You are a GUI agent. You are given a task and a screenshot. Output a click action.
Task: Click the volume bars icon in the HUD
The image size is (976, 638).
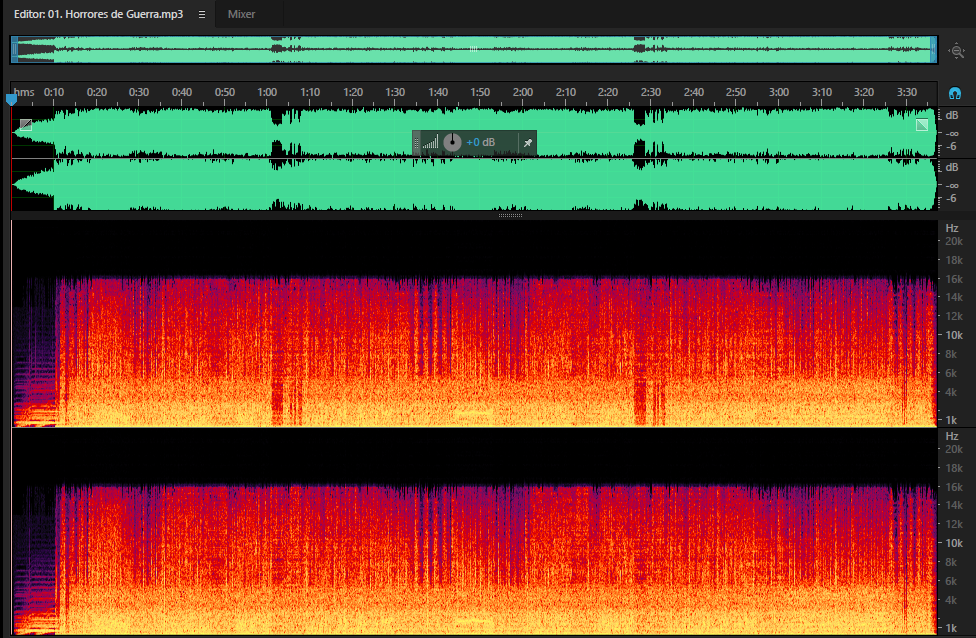430,143
